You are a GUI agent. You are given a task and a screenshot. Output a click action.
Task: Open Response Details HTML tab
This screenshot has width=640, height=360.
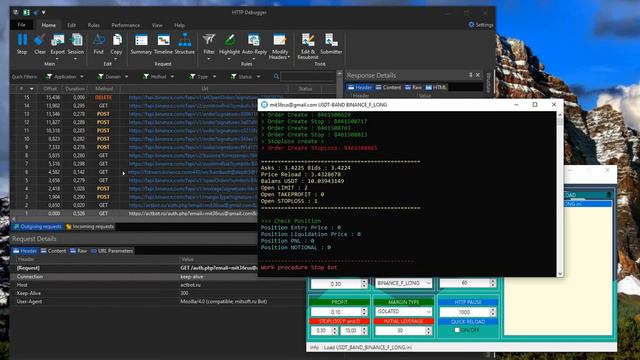tap(436, 87)
